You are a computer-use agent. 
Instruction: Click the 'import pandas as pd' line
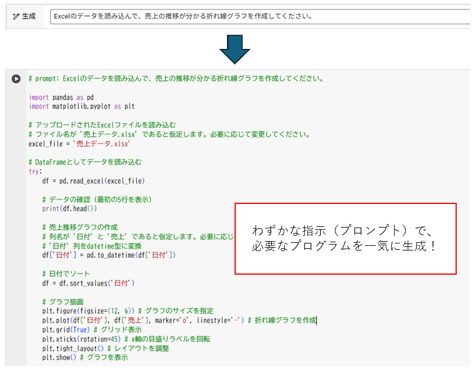pyautogui.click(x=61, y=97)
